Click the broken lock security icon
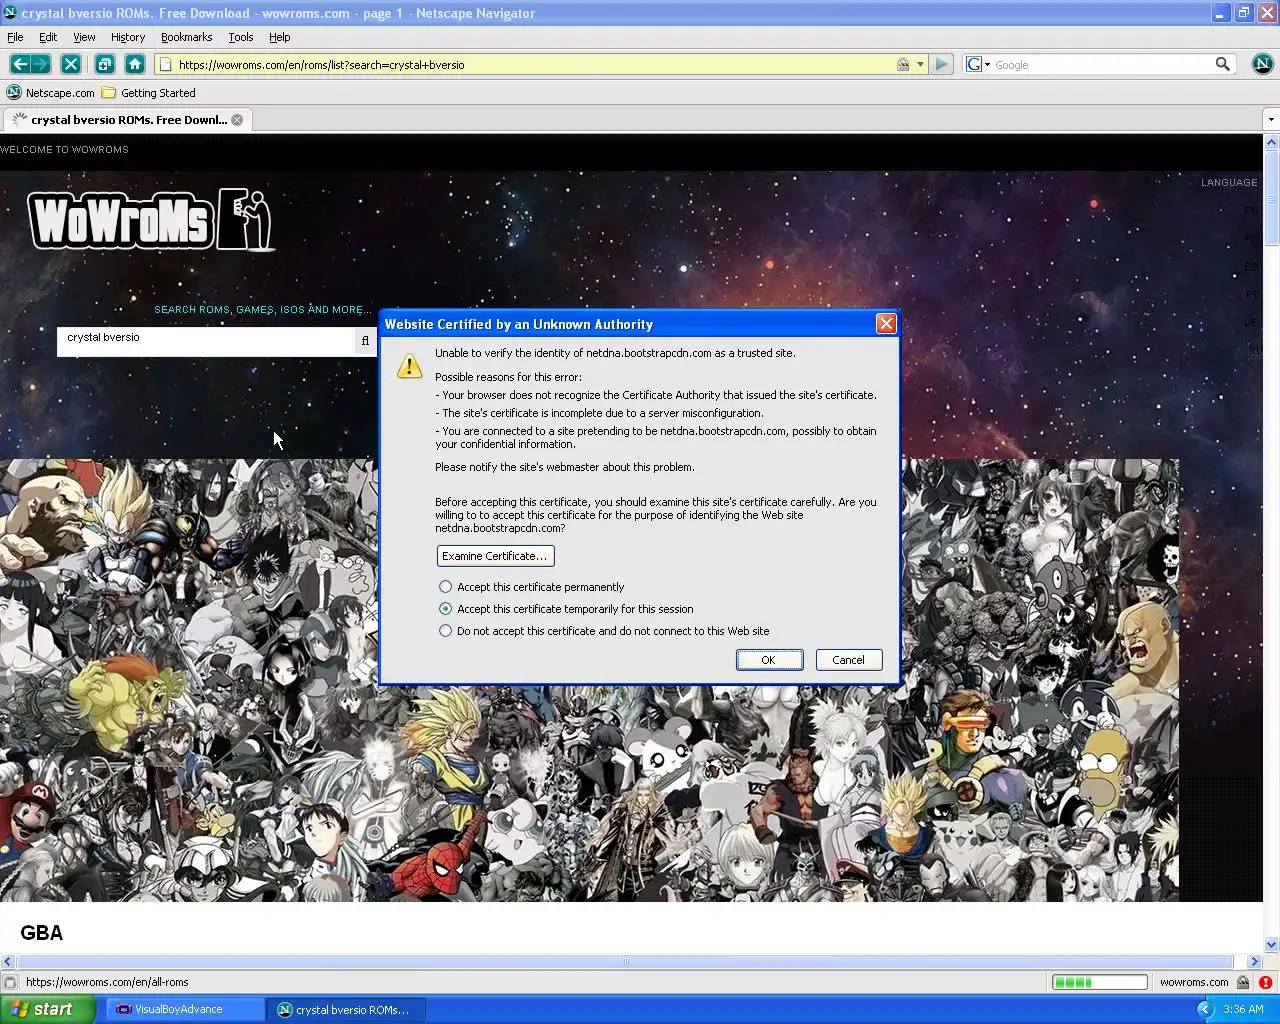1280x1024 pixels. 903,64
